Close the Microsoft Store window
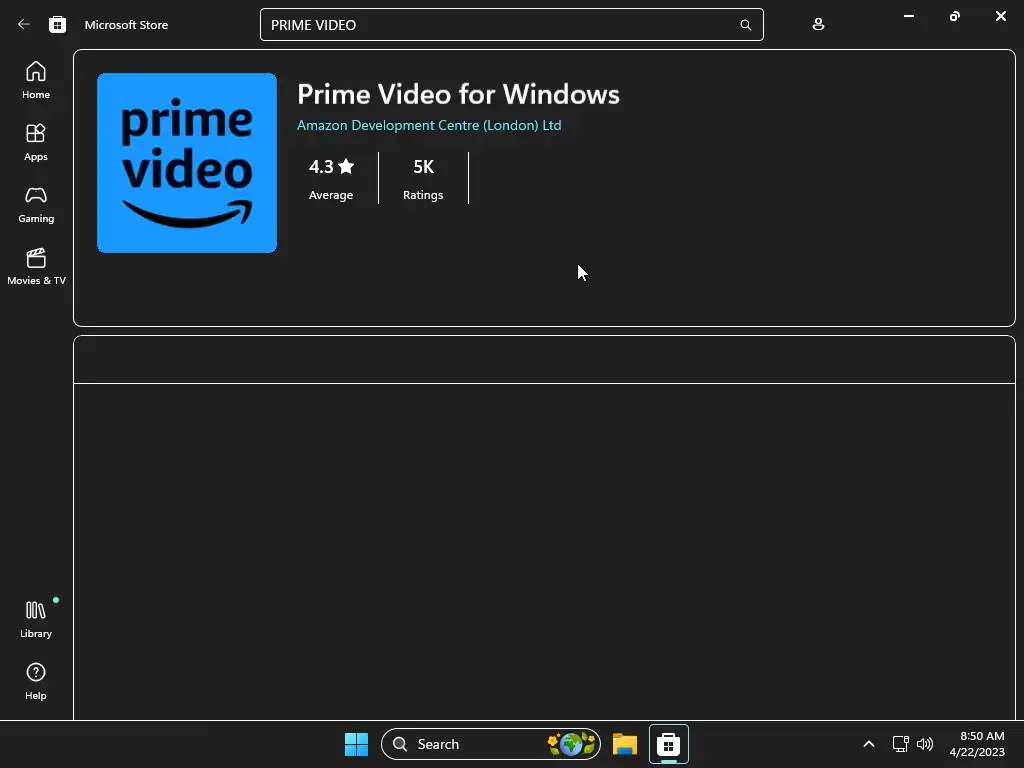 [1000, 16]
